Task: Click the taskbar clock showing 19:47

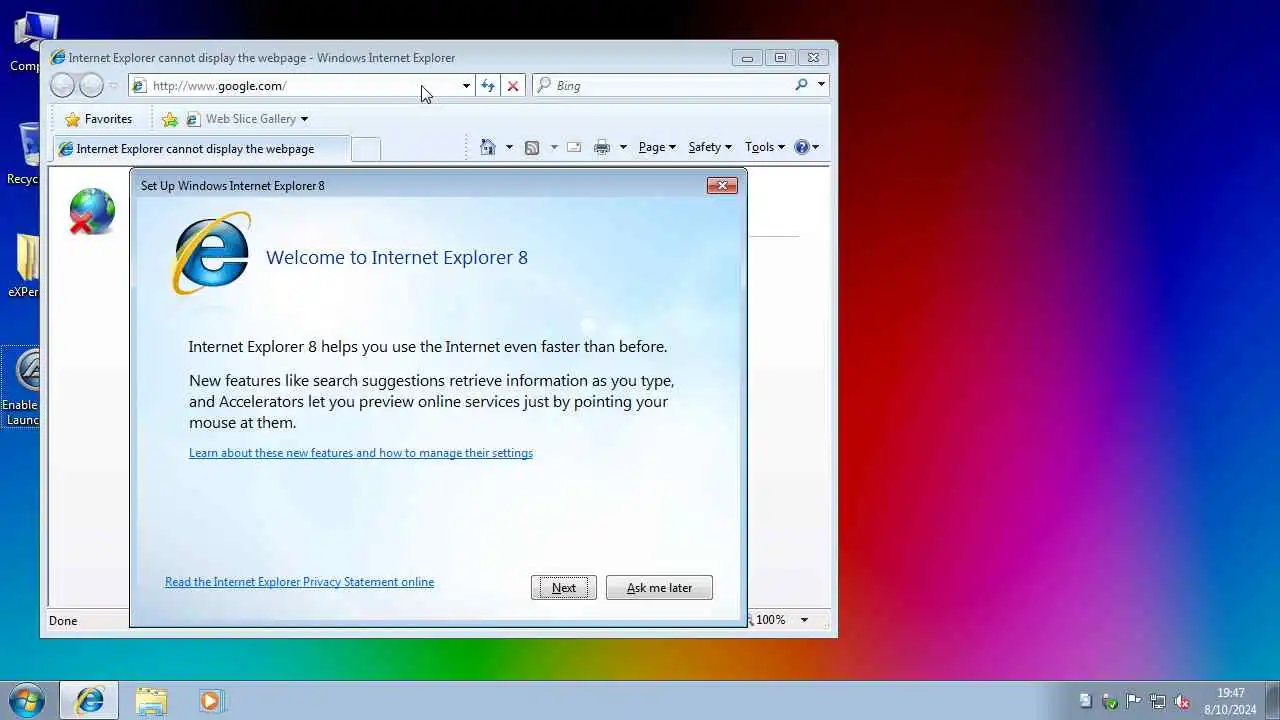Action: coord(1230,701)
